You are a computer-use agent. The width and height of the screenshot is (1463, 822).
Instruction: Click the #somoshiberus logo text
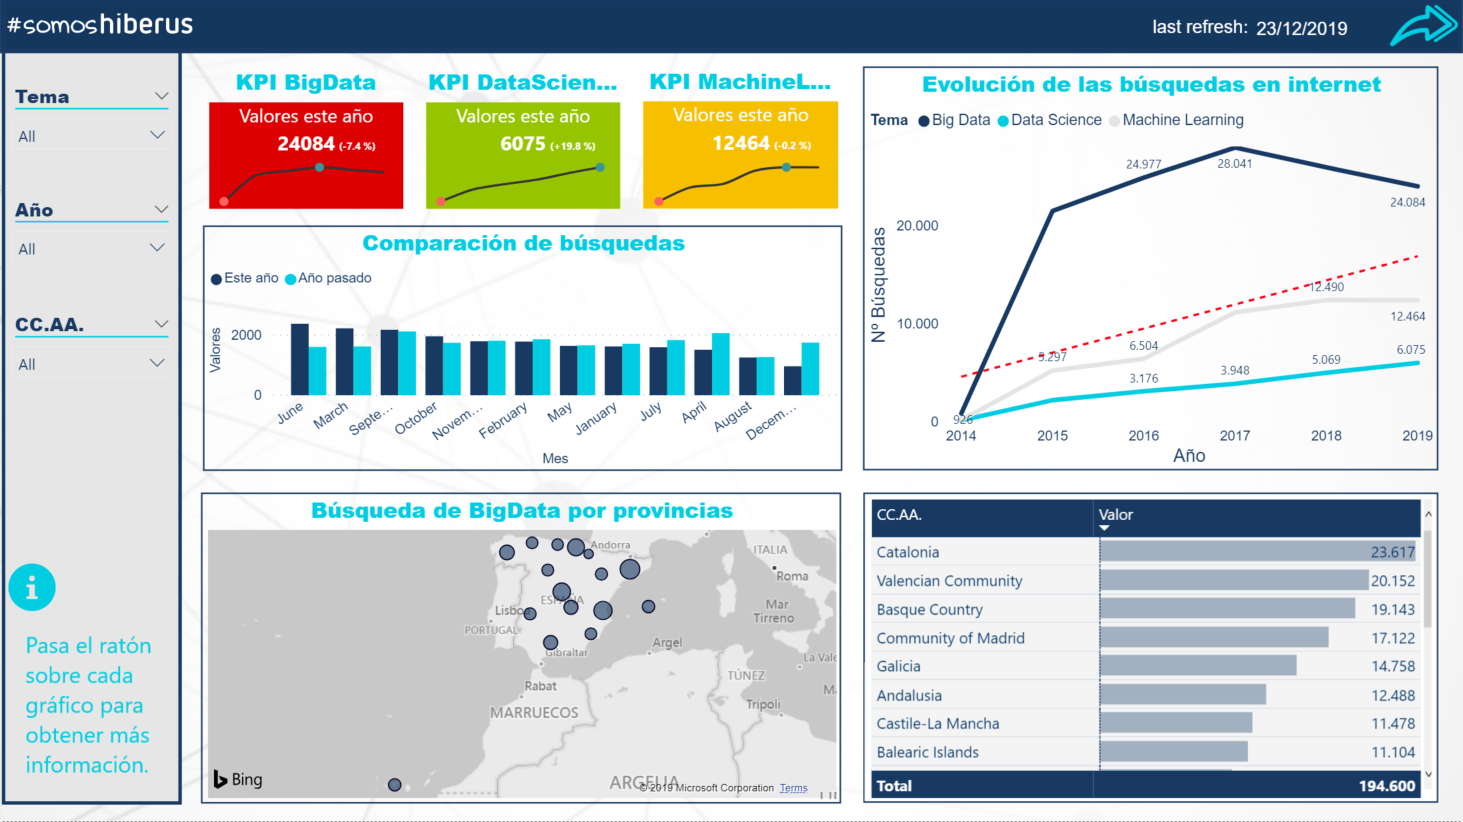pos(100,24)
